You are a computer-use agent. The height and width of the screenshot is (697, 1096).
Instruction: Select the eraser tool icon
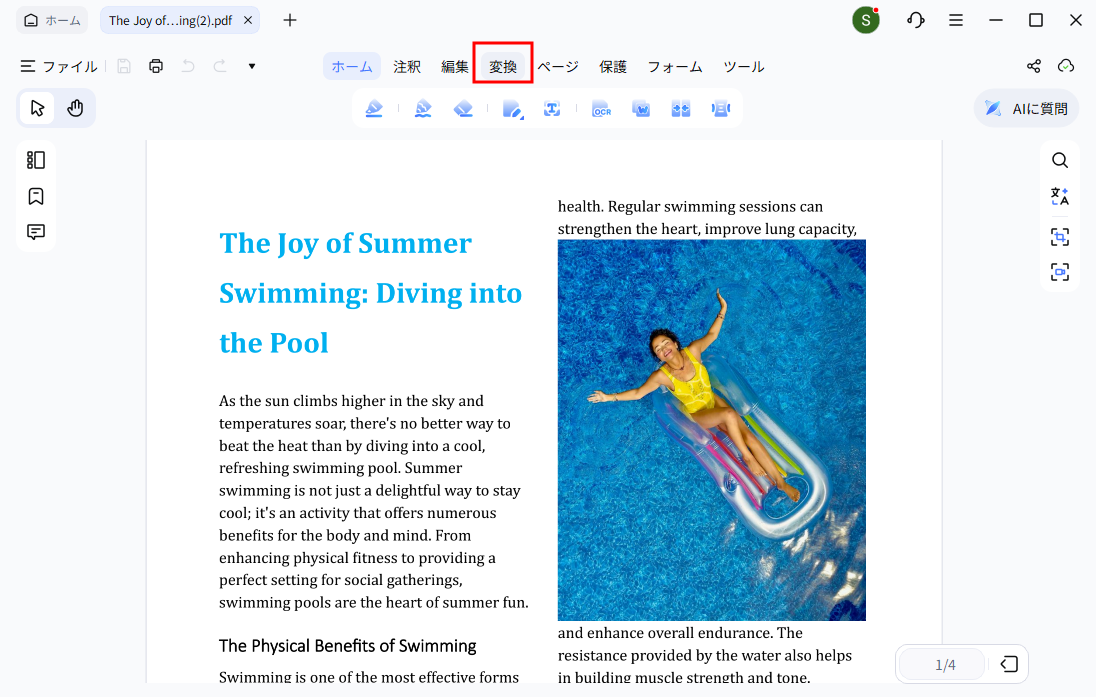coord(463,109)
